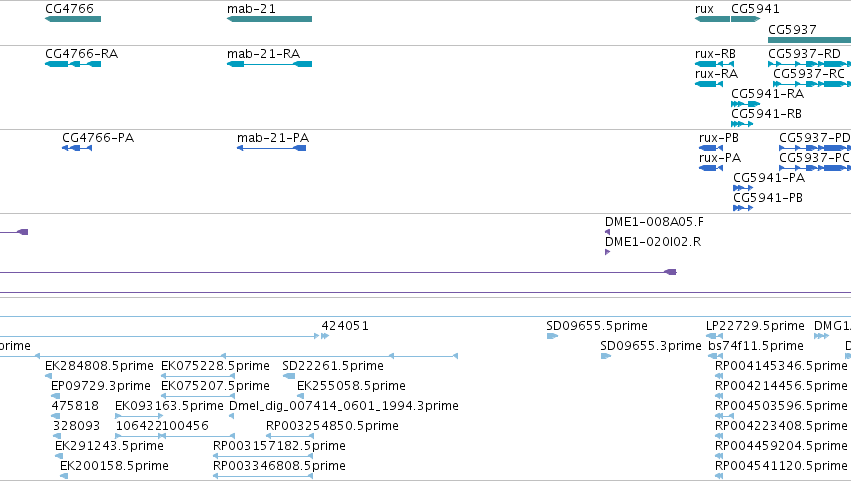Select protein CG5937-PD feature
The height and width of the screenshot is (481, 851).
pyautogui.click(x=815, y=148)
